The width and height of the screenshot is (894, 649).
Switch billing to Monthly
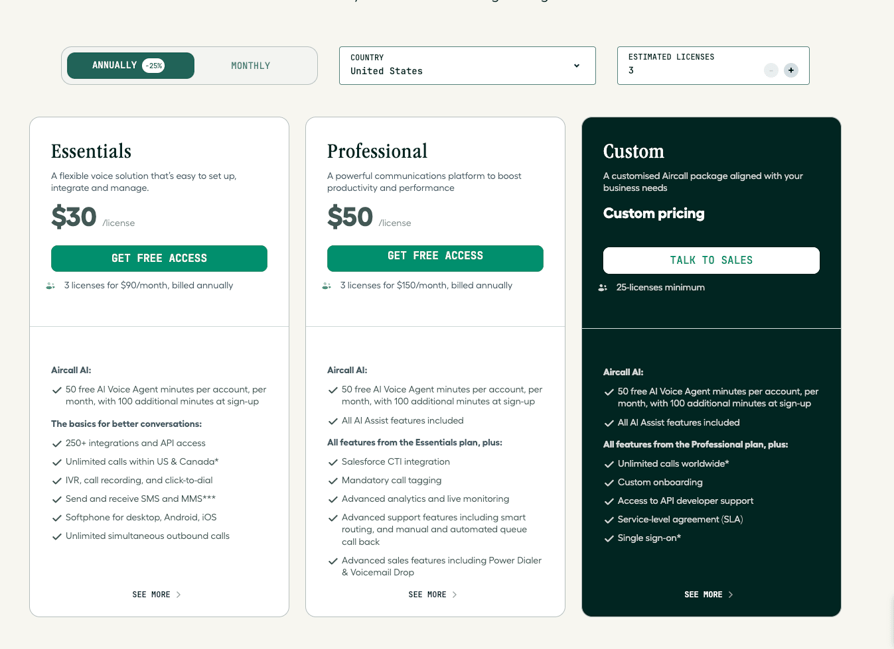(250, 66)
